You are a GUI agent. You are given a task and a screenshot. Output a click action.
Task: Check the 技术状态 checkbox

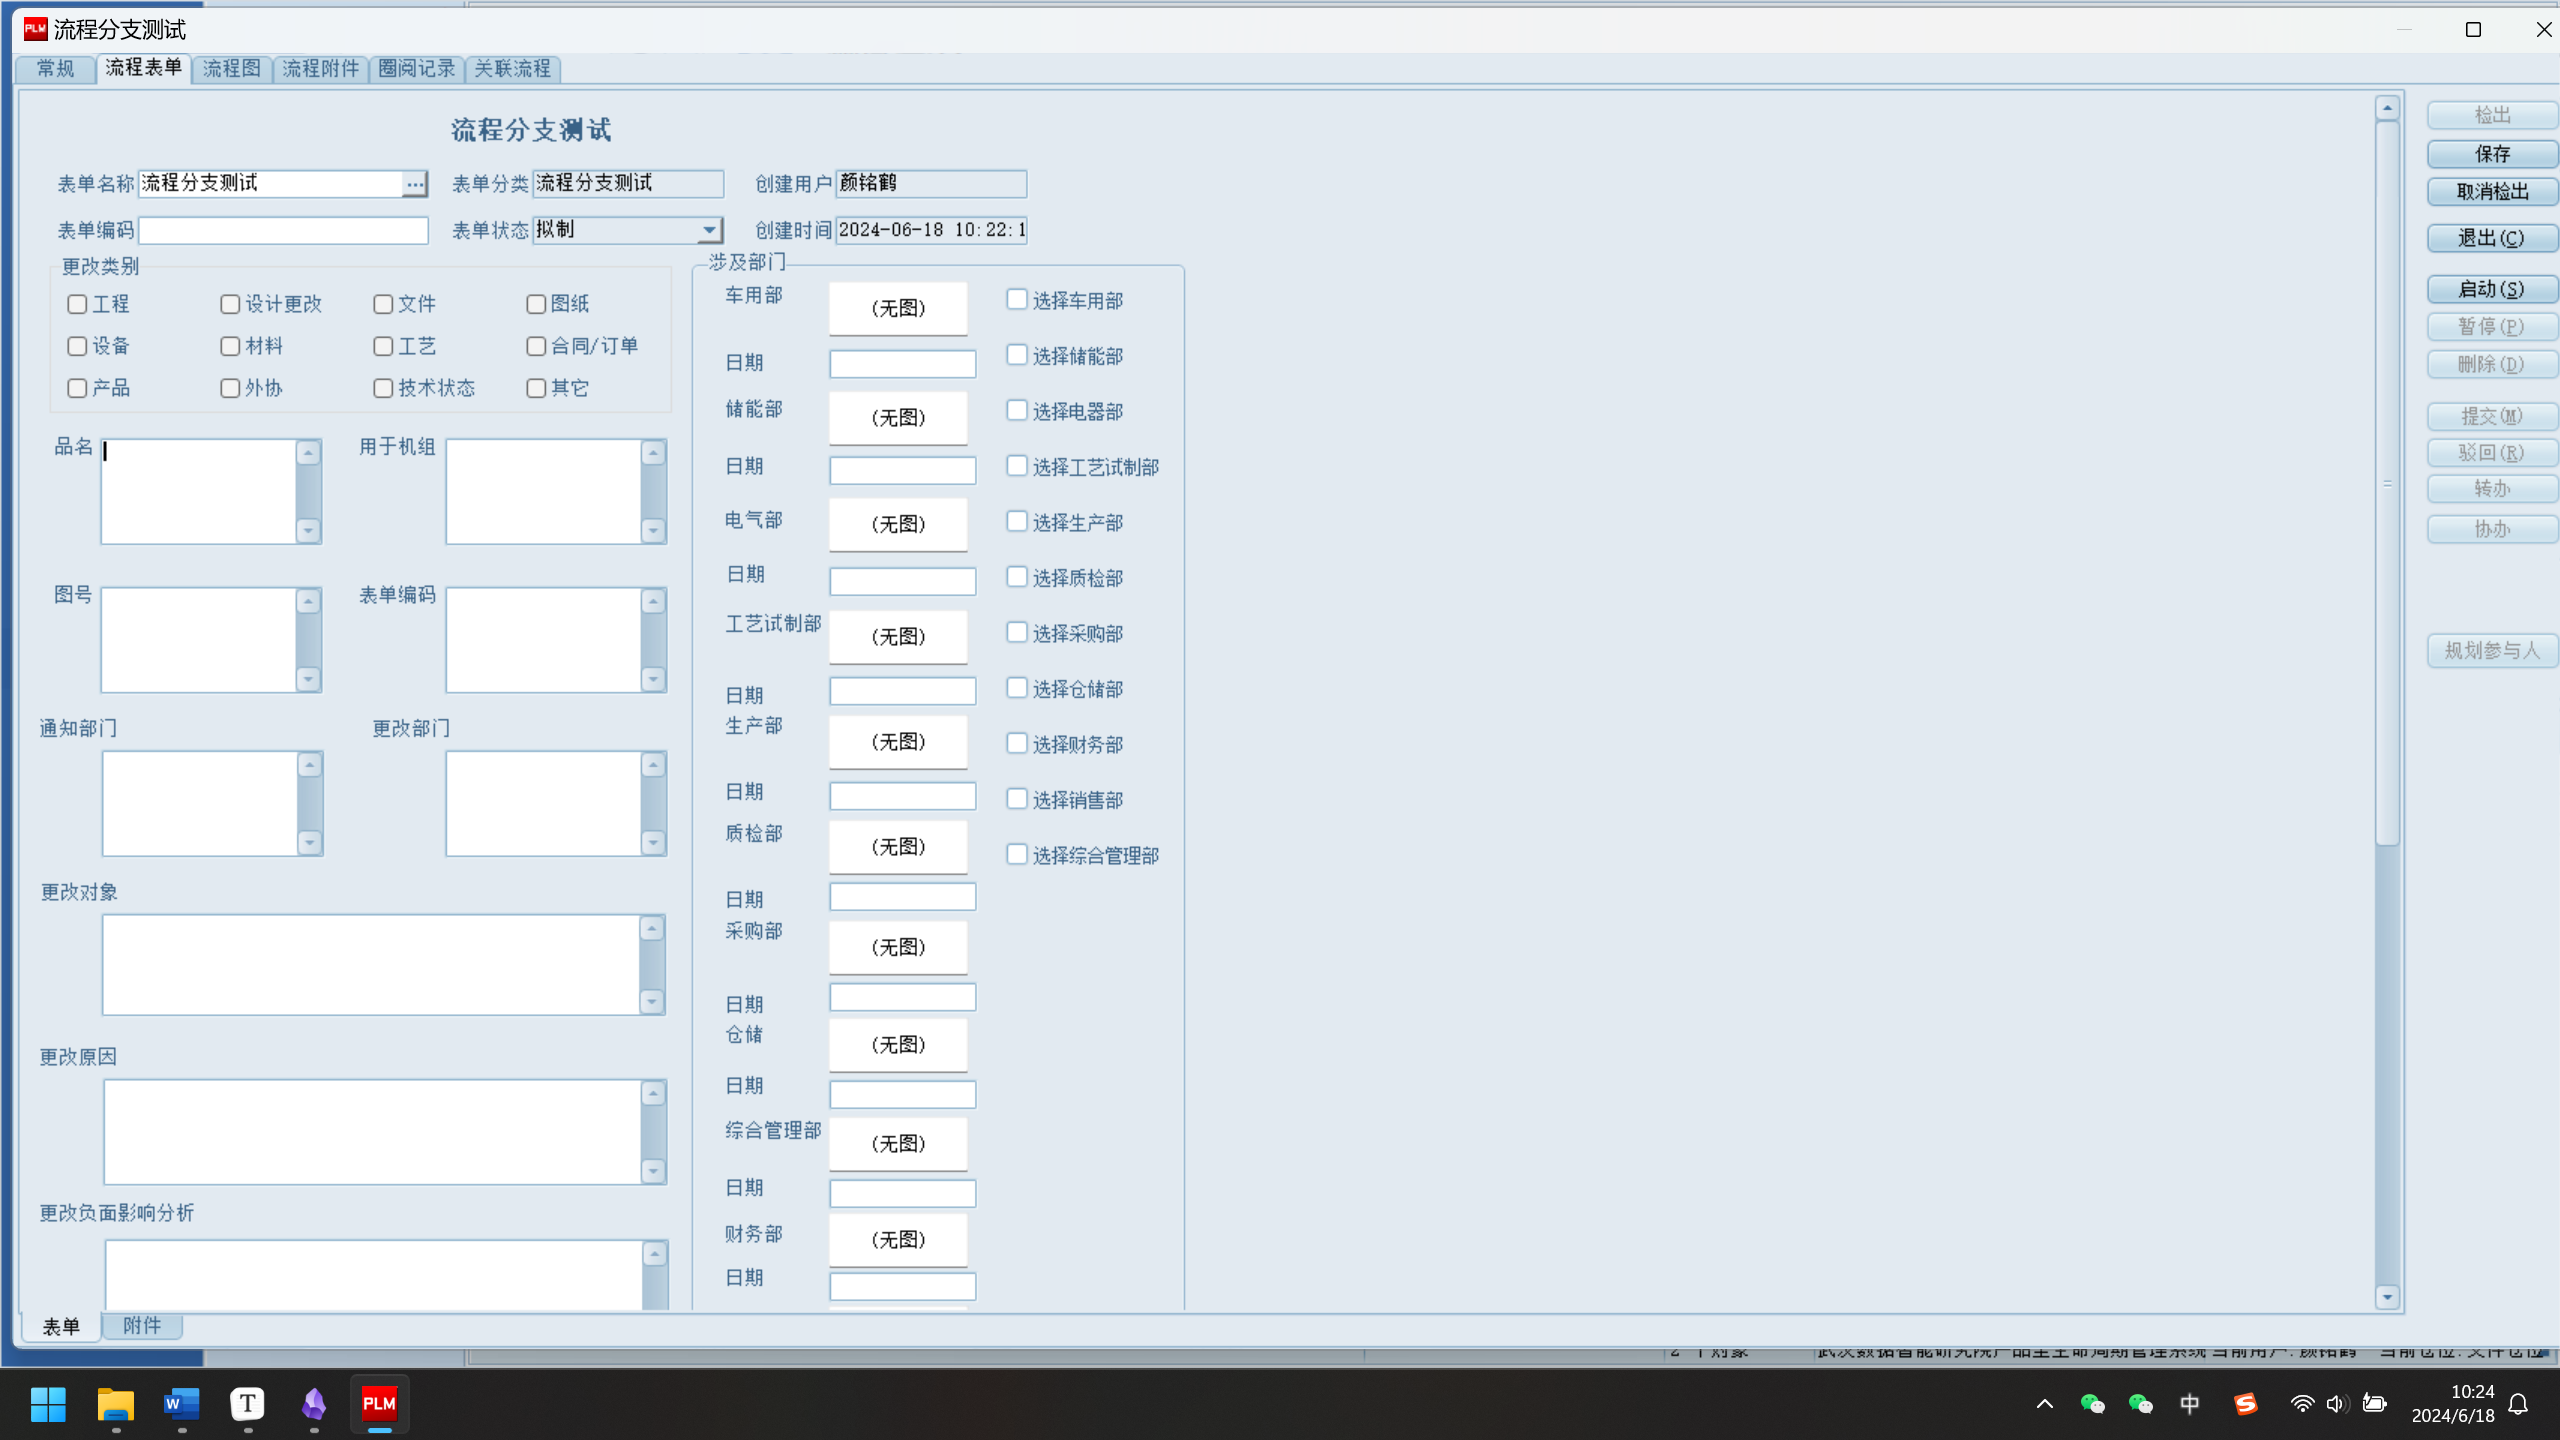(383, 388)
